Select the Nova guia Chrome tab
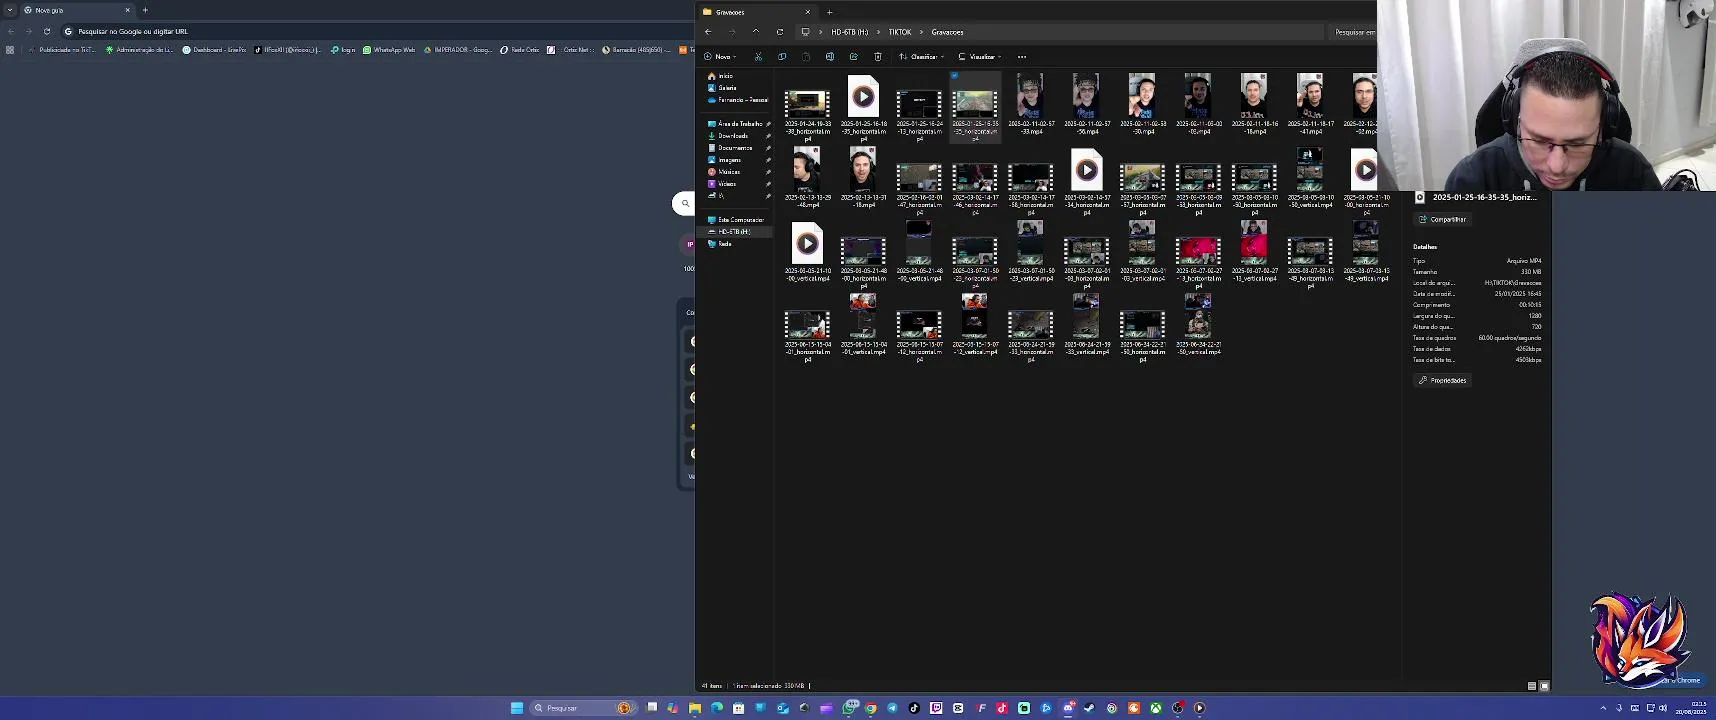Viewport: 1716px width, 720px height. (x=78, y=10)
